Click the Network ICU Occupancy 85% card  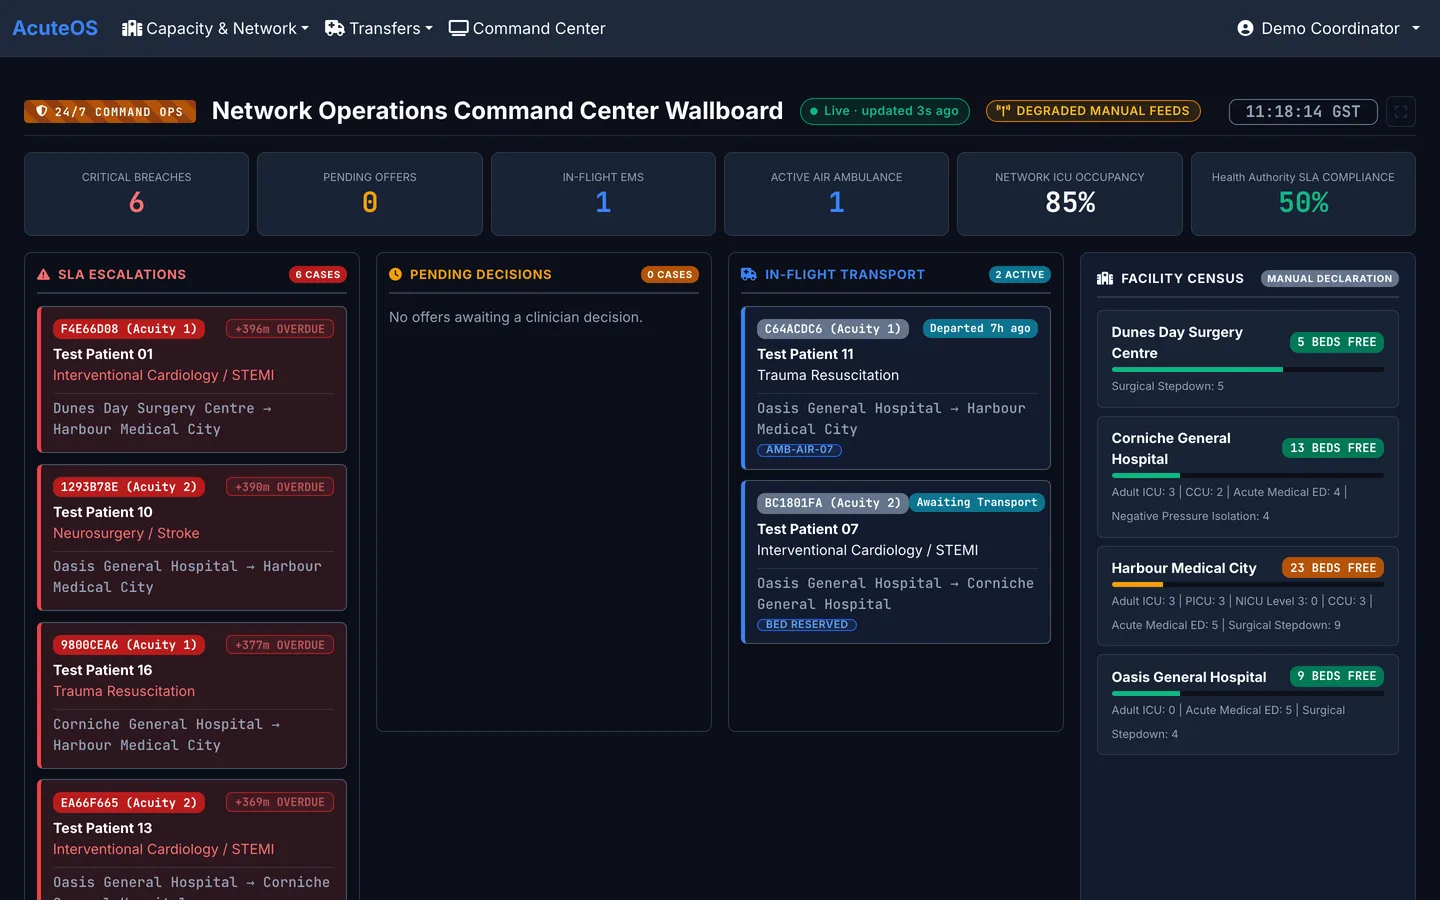click(x=1070, y=194)
